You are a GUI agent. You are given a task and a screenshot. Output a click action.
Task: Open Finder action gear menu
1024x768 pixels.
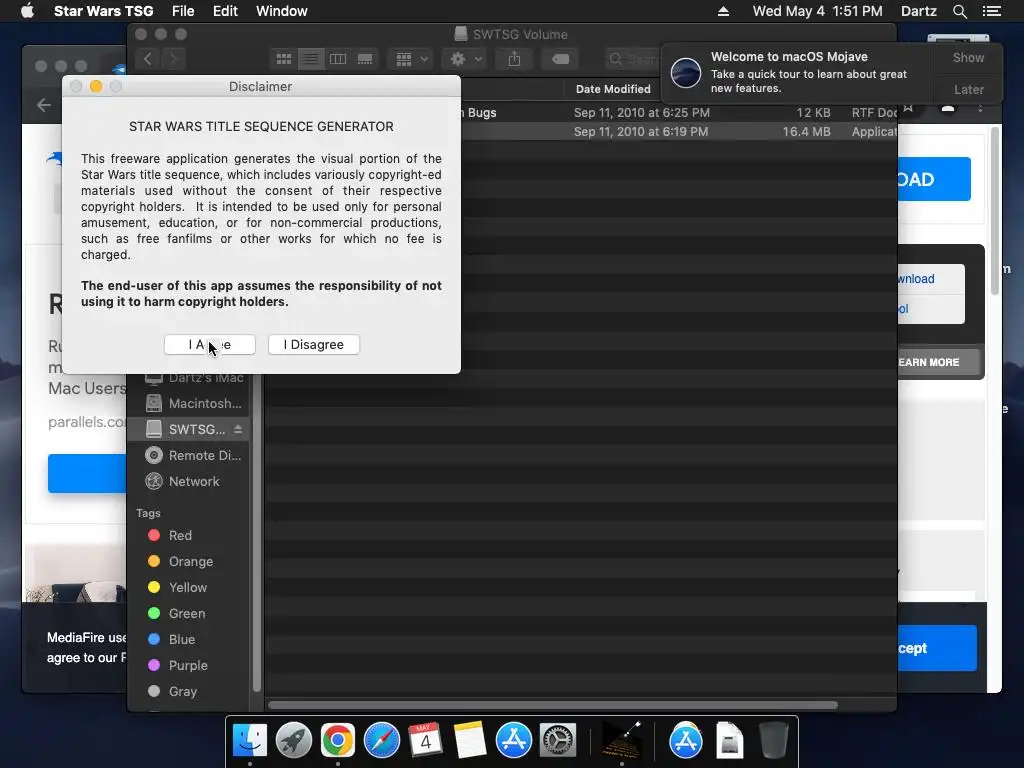tap(466, 59)
